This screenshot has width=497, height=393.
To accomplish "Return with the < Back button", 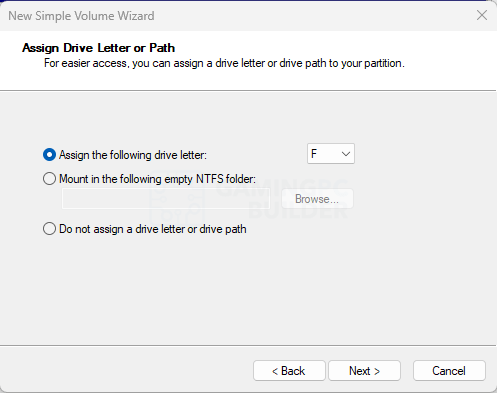I will [289, 371].
